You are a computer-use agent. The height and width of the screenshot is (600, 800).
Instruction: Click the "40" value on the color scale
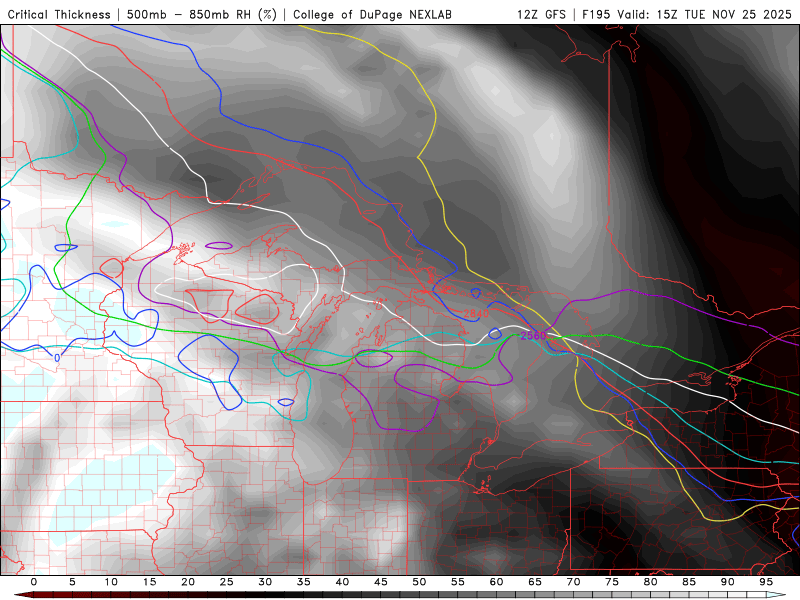[342, 582]
